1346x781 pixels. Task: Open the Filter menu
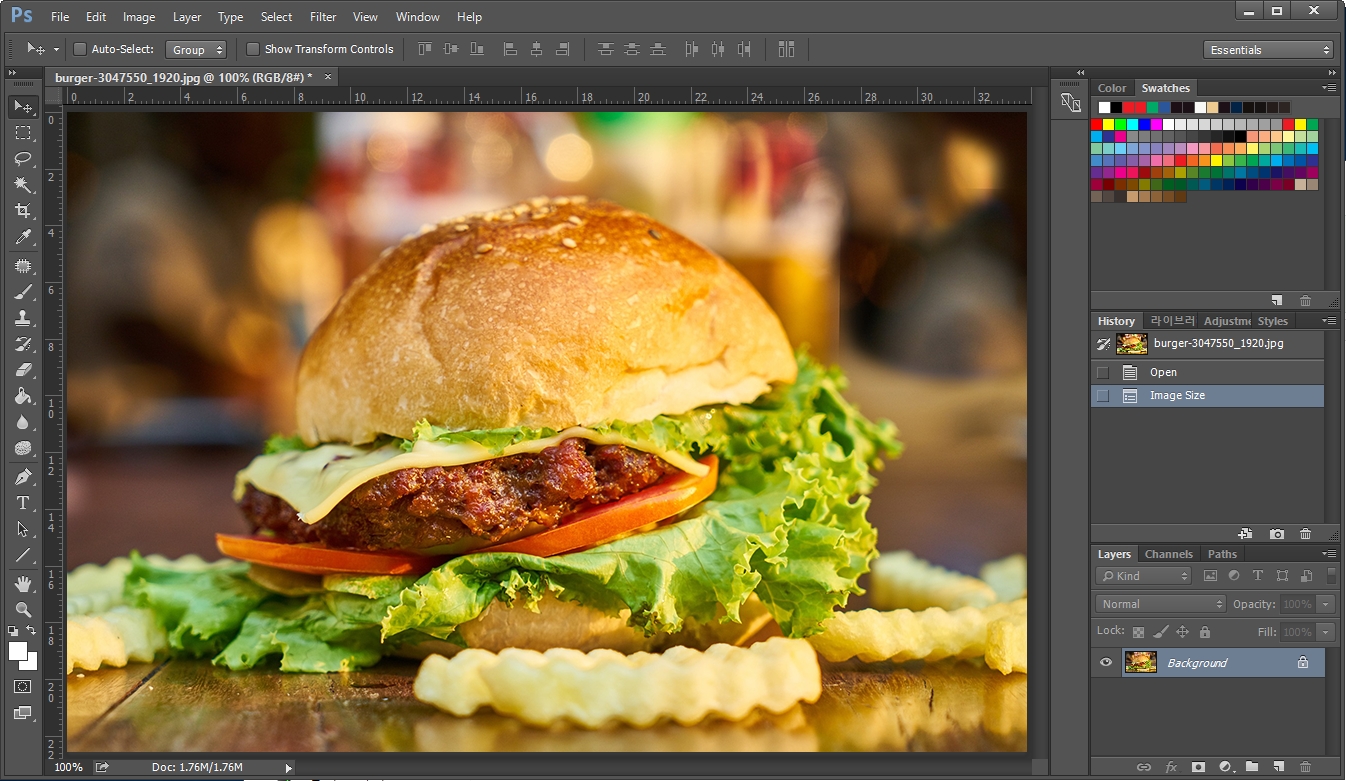point(323,17)
